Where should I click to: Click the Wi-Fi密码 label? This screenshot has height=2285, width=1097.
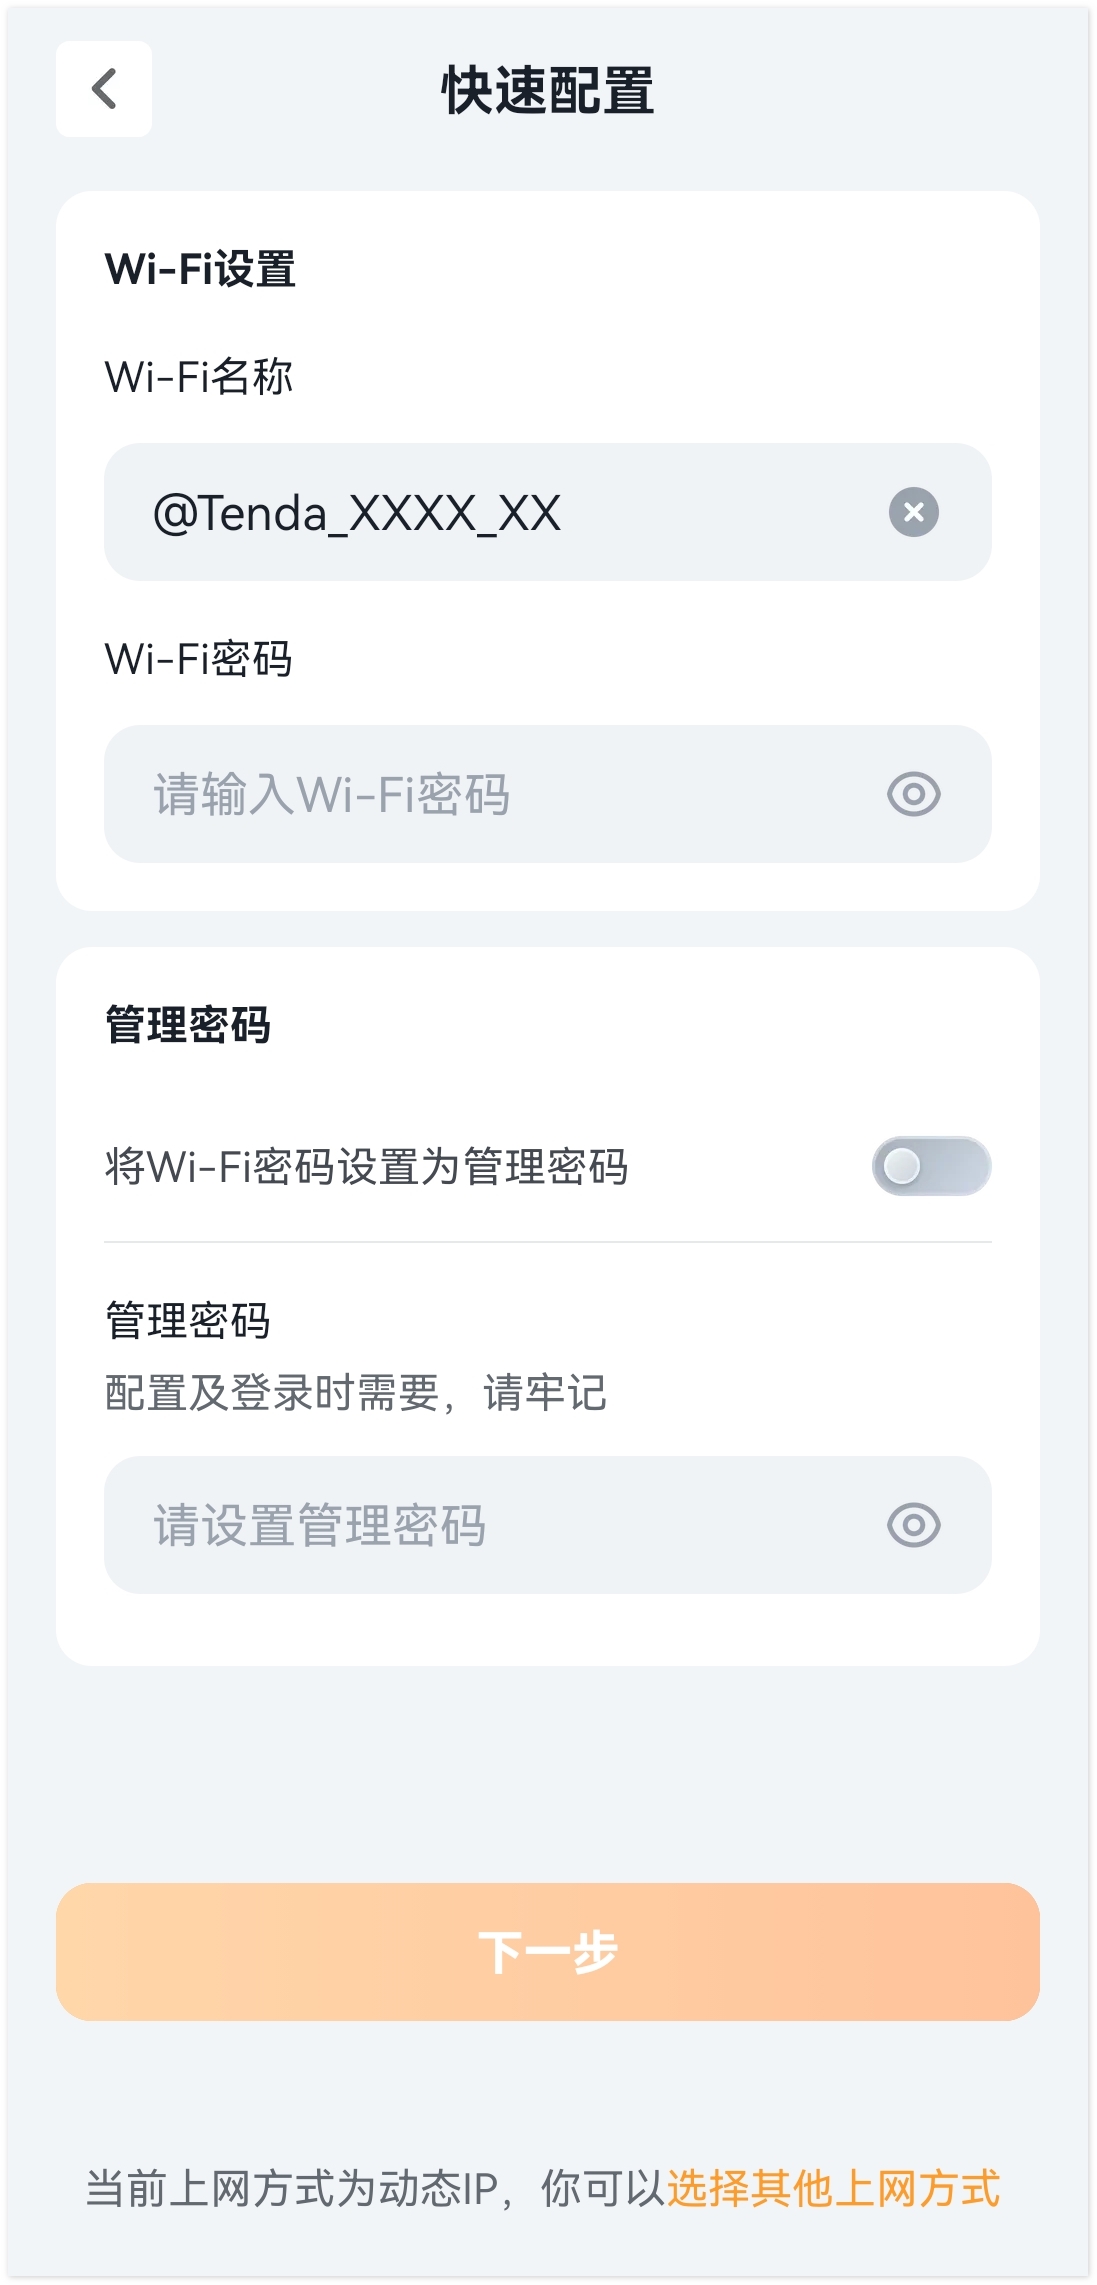click(199, 659)
